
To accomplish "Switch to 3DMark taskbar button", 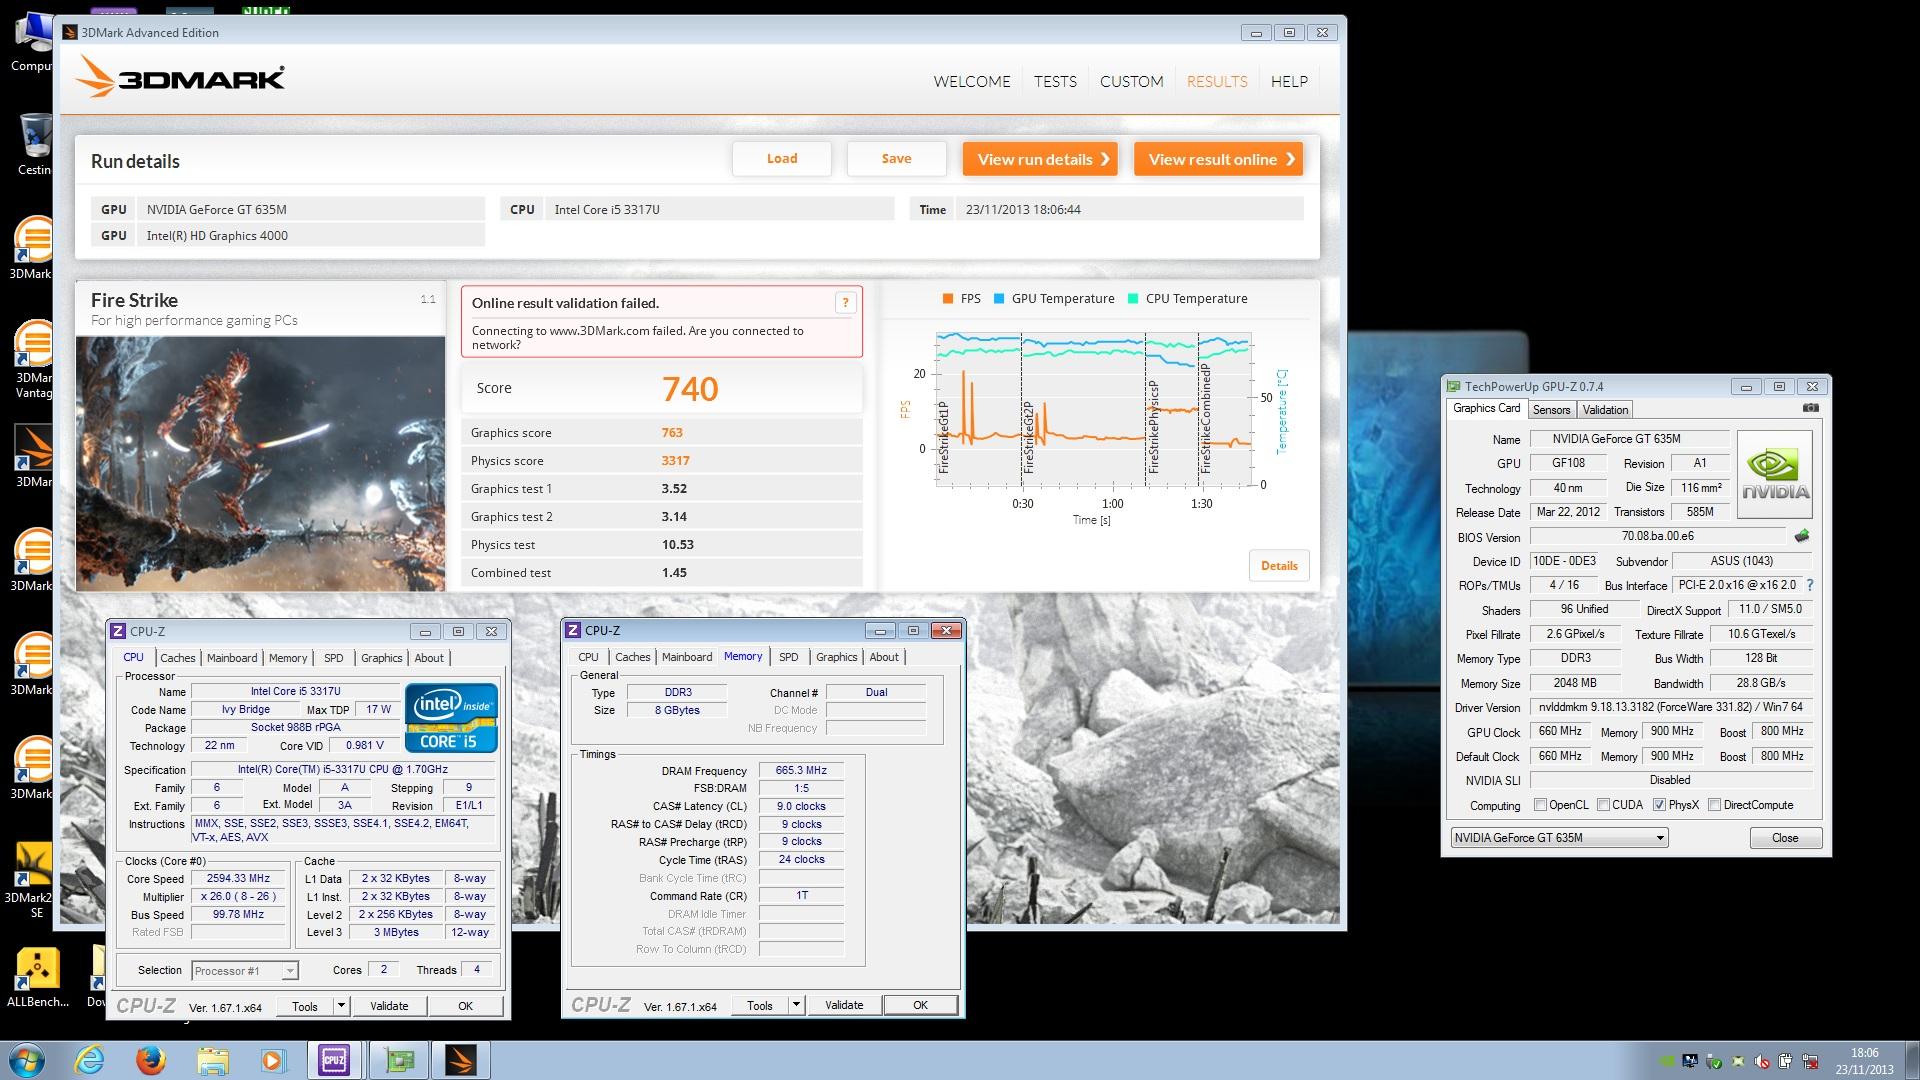I will pos(461,1060).
